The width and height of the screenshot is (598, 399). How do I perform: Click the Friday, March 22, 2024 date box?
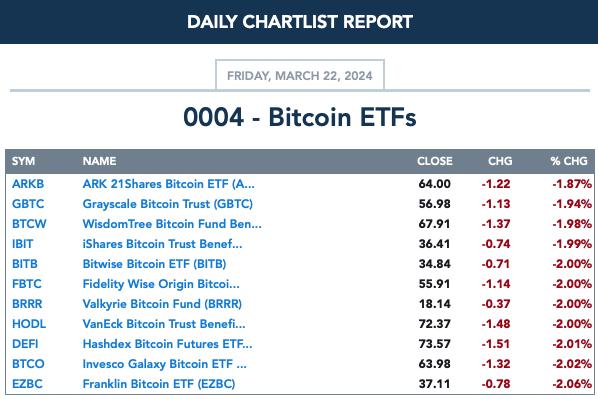(x=300, y=75)
